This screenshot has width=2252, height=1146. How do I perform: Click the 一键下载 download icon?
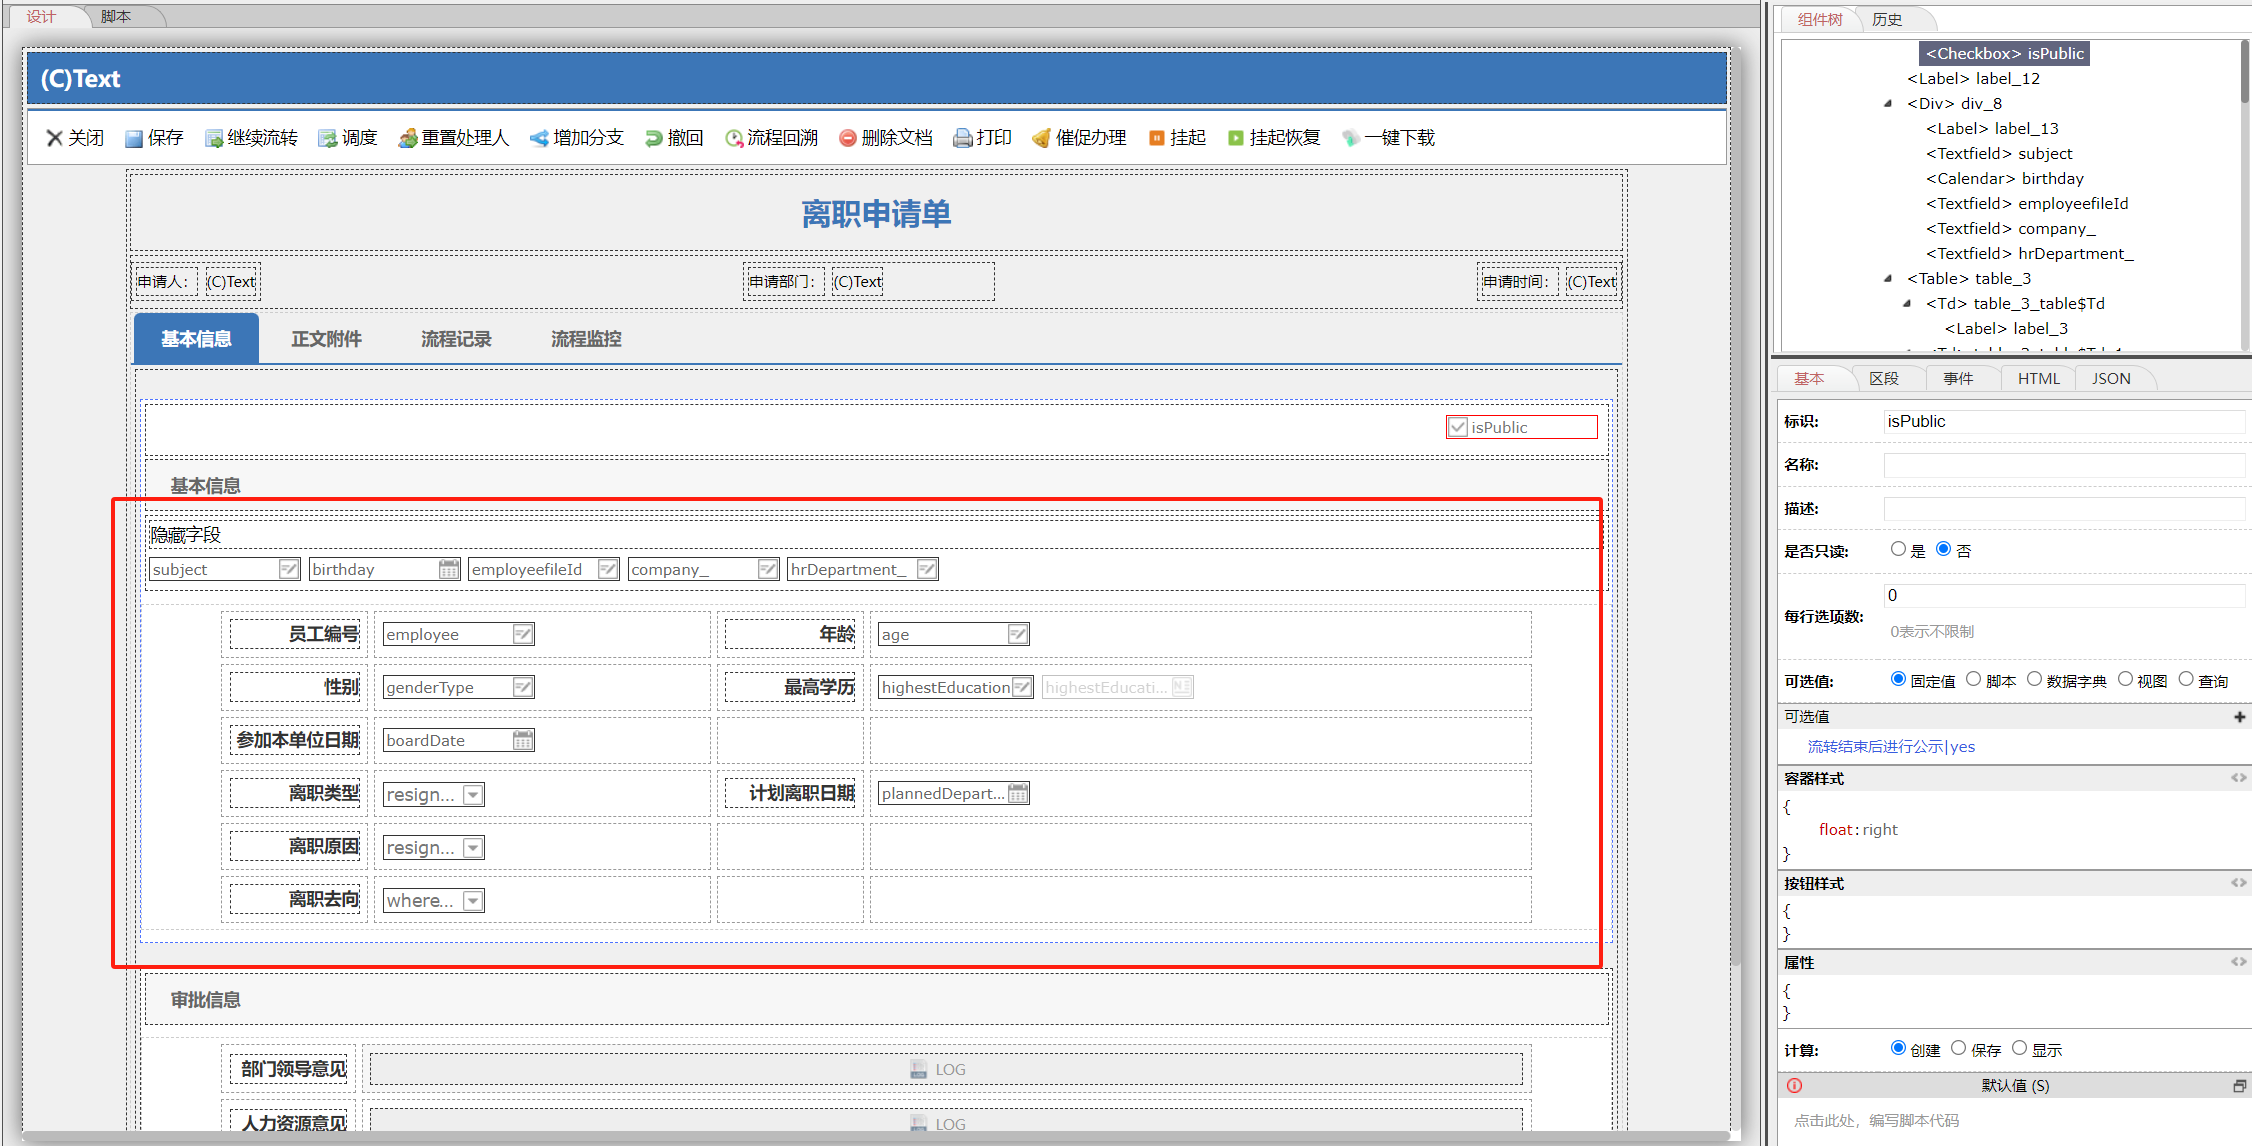point(1350,139)
